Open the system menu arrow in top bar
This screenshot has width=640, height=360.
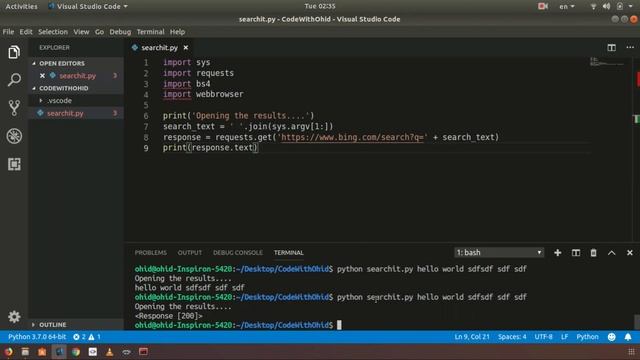pos(630,6)
